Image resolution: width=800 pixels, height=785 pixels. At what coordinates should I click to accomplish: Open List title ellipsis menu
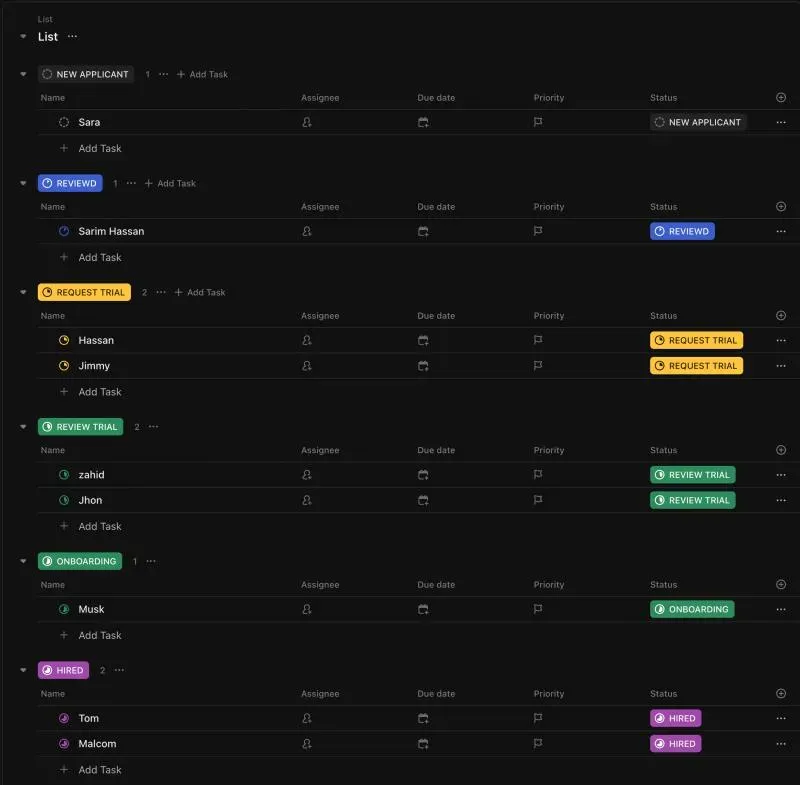click(x=72, y=36)
